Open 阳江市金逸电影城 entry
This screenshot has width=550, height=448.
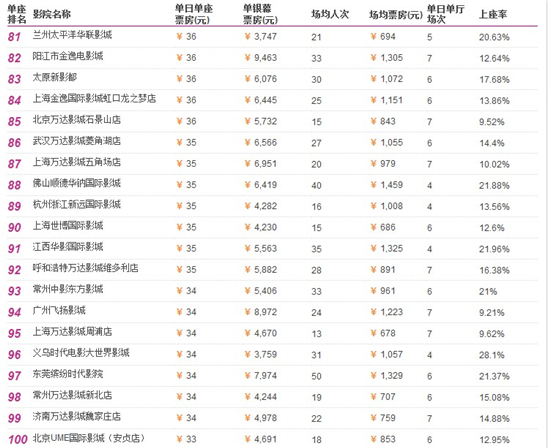coord(68,56)
